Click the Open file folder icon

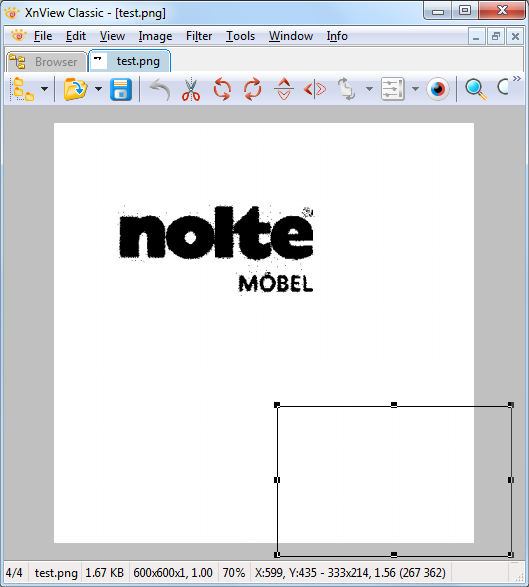tap(75, 89)
